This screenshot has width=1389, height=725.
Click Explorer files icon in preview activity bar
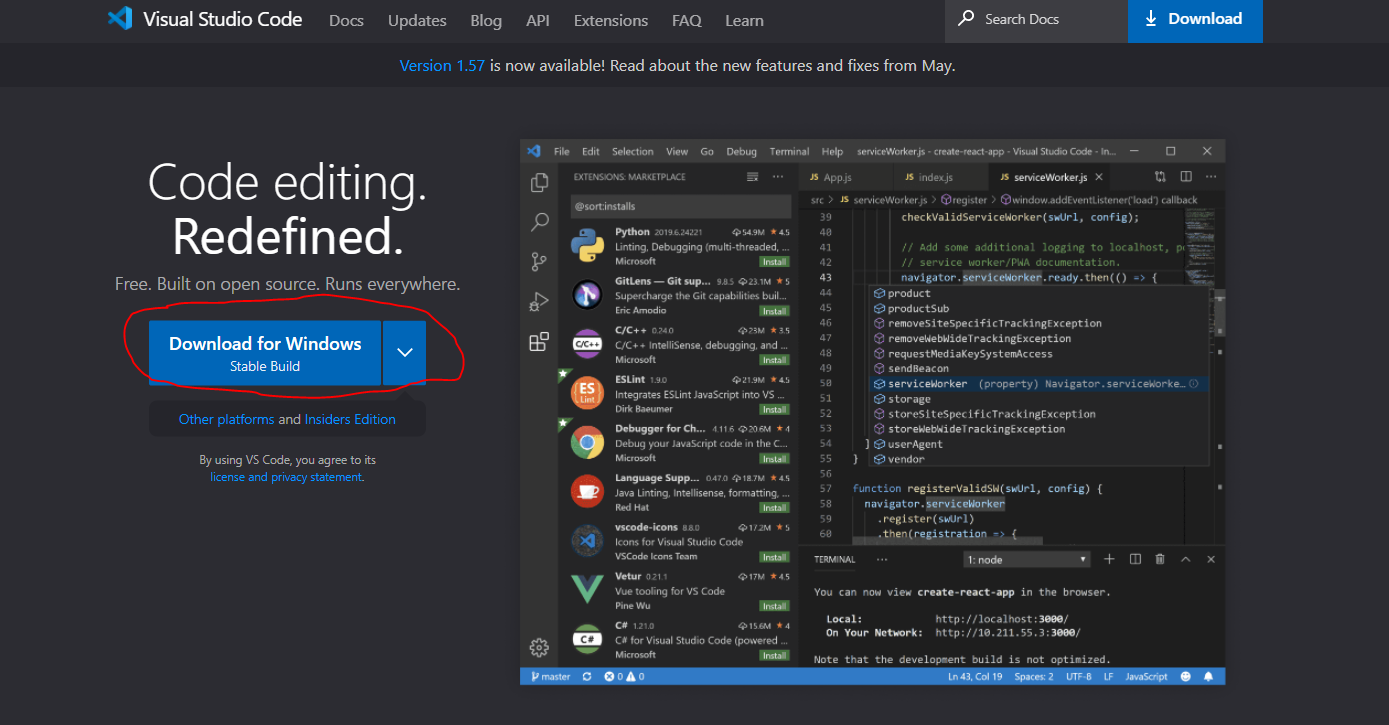(539, 182)
